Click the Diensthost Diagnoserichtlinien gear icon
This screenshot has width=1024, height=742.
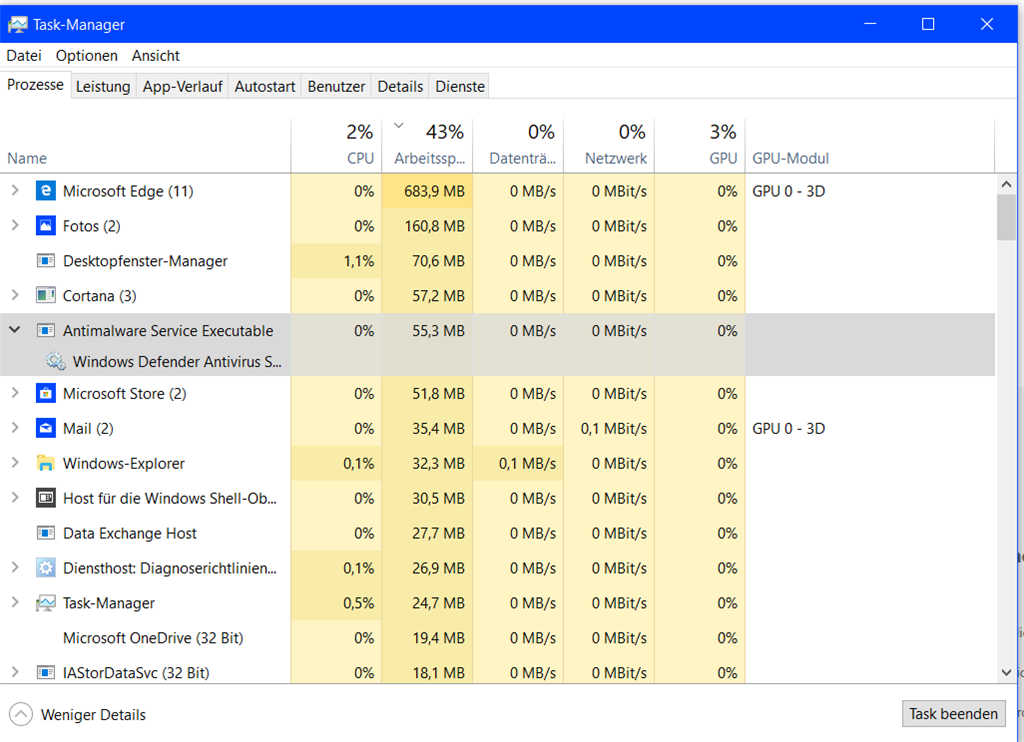(x=45, y=568)
